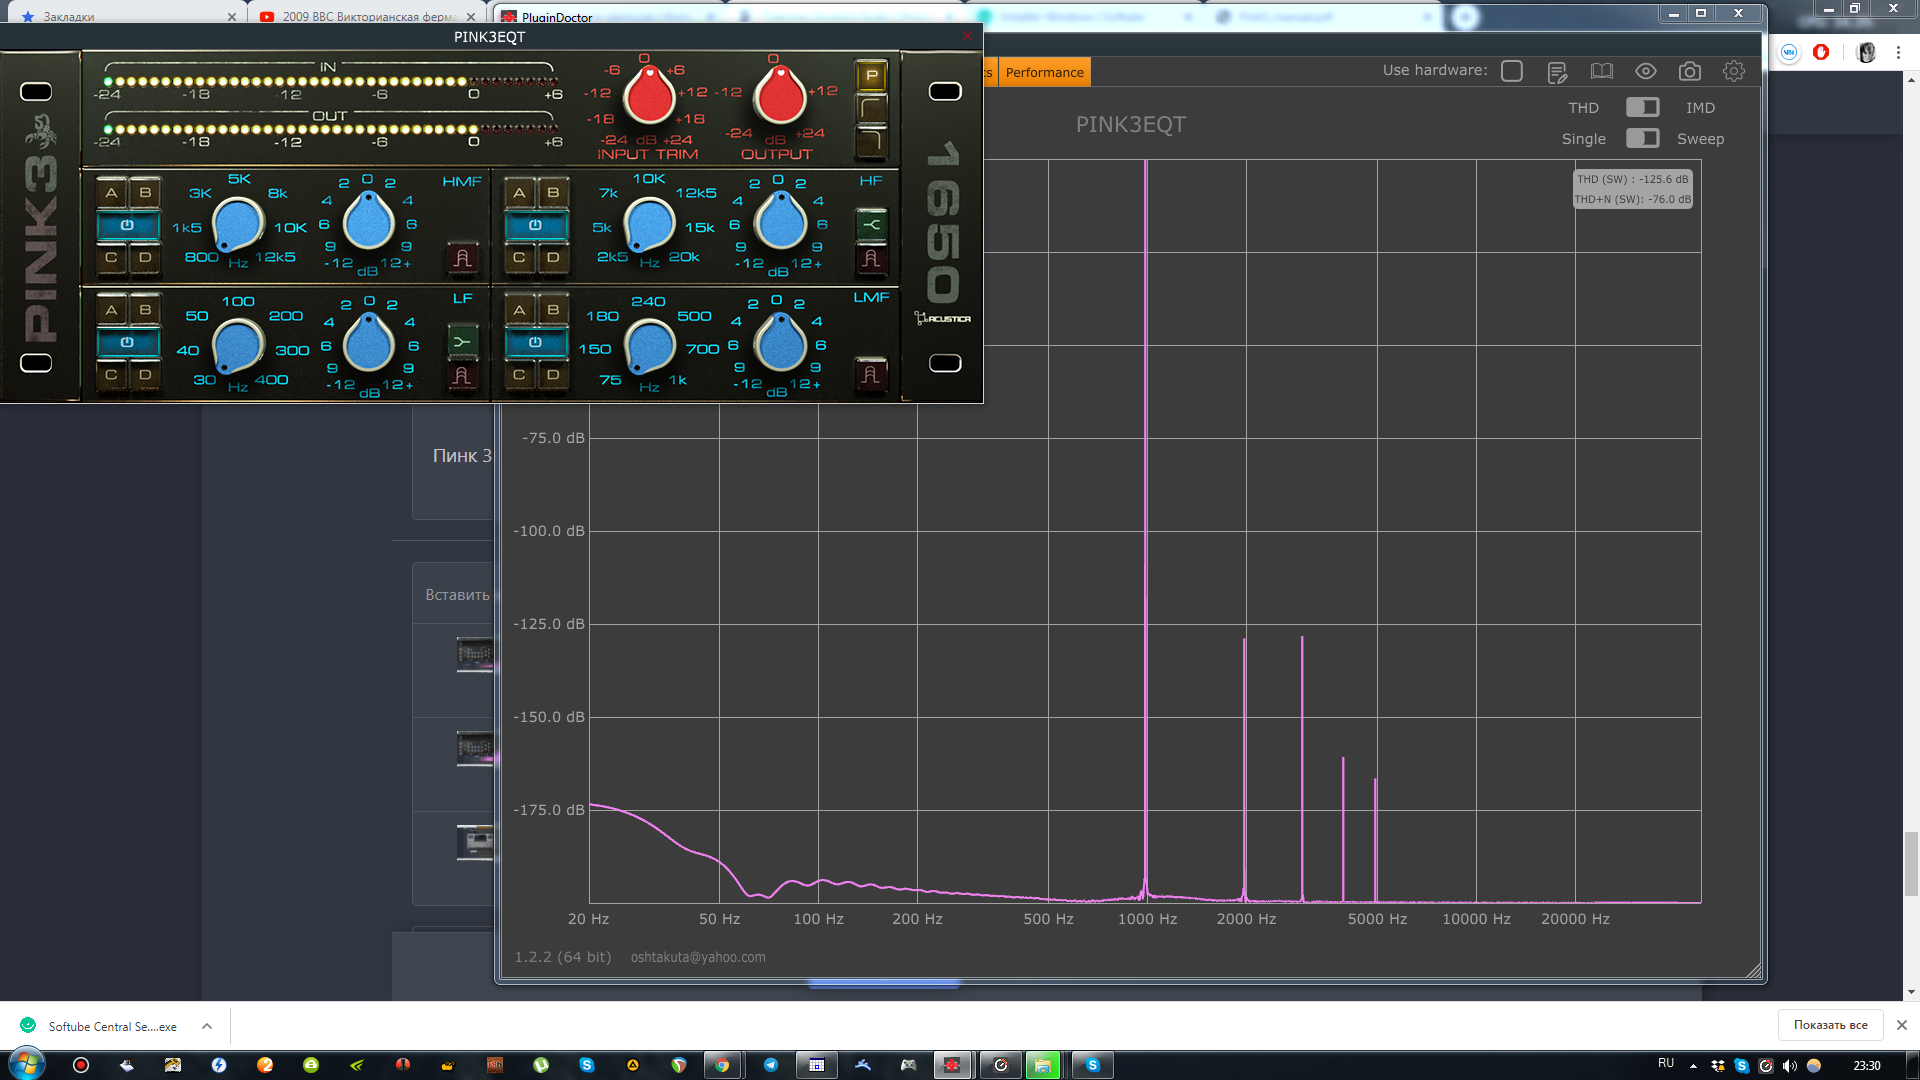Toggle the HF bell shape button
Image resolution: width=1920 pixels, height=1080 pixels.
[871, 259]
